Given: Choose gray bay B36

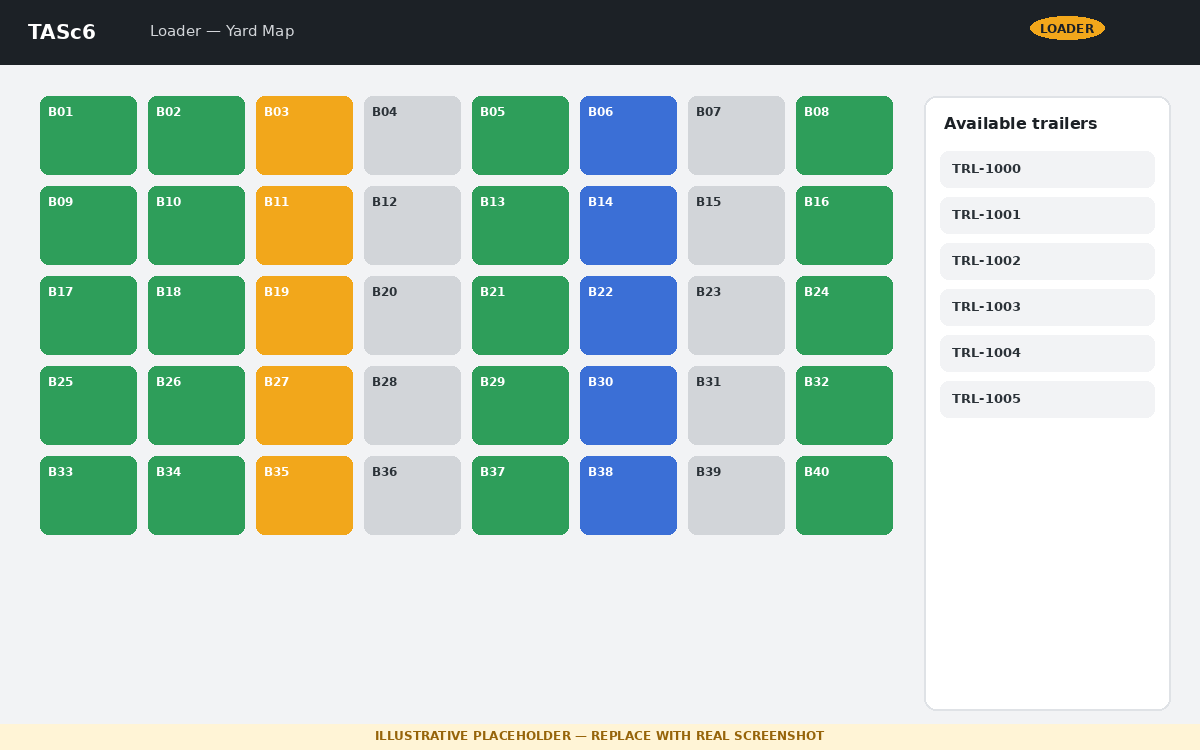Looking at the screenshot, I should pos(412,496).
